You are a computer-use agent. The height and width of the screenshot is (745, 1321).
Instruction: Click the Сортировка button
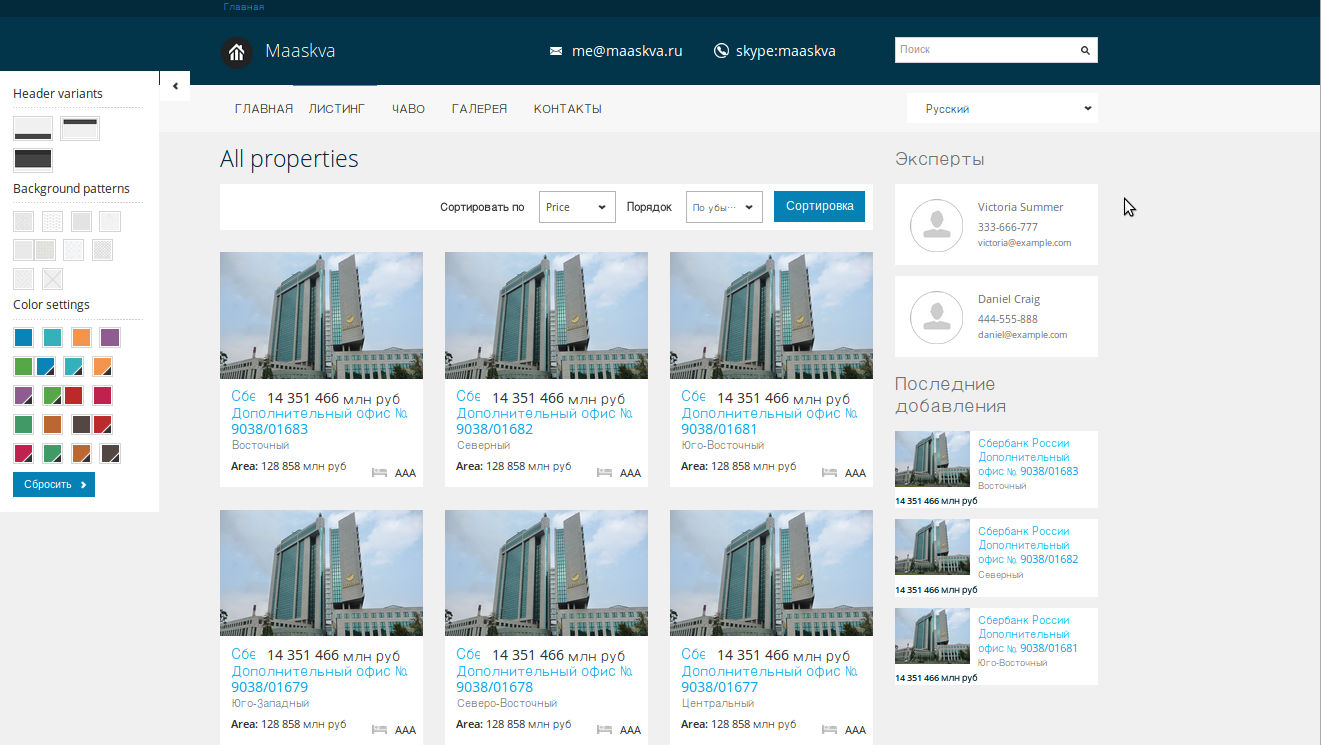pyautogui.click(x=819, y=207)
